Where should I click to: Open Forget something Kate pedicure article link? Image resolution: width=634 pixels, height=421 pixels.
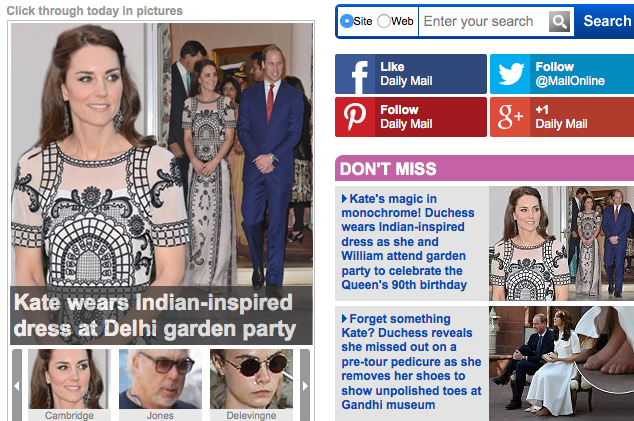(411, 362)
